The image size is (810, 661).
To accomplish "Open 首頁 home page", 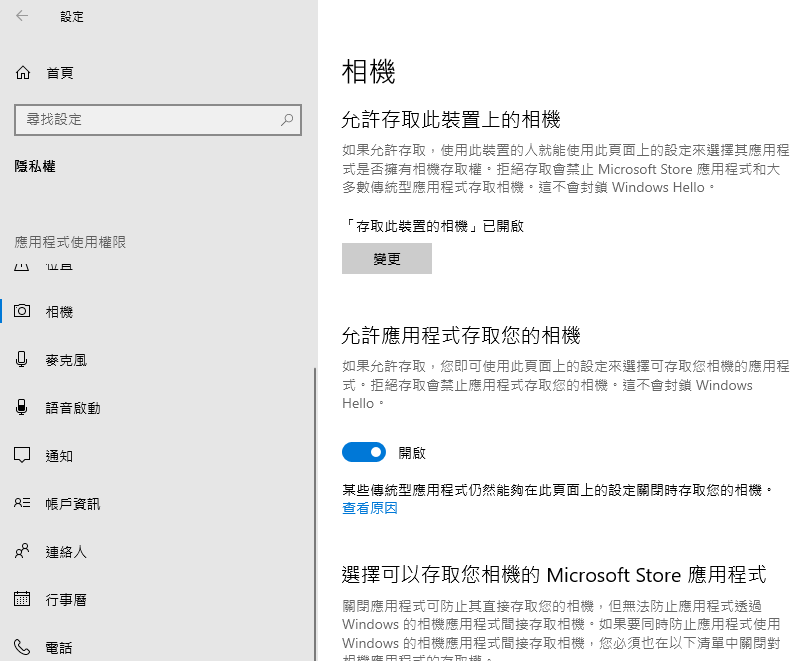I will coord(60,73).
